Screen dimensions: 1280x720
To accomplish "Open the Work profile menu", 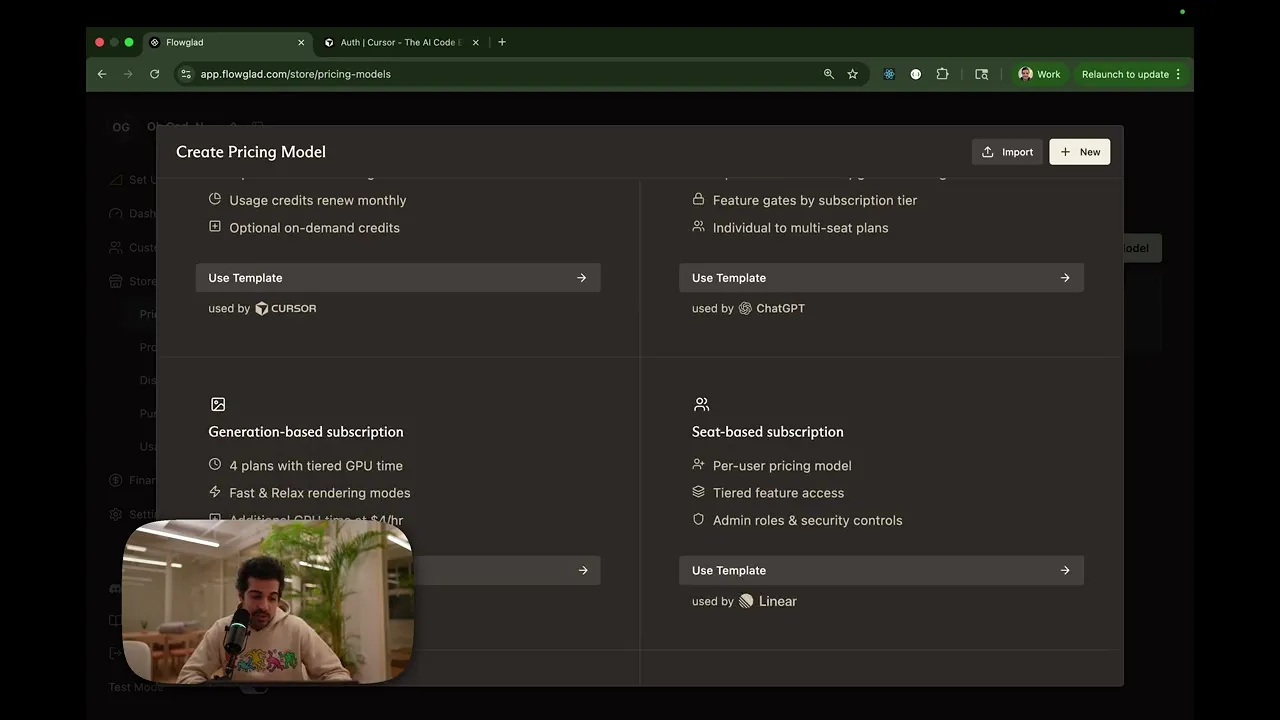I will click(x=1039, y=74).
